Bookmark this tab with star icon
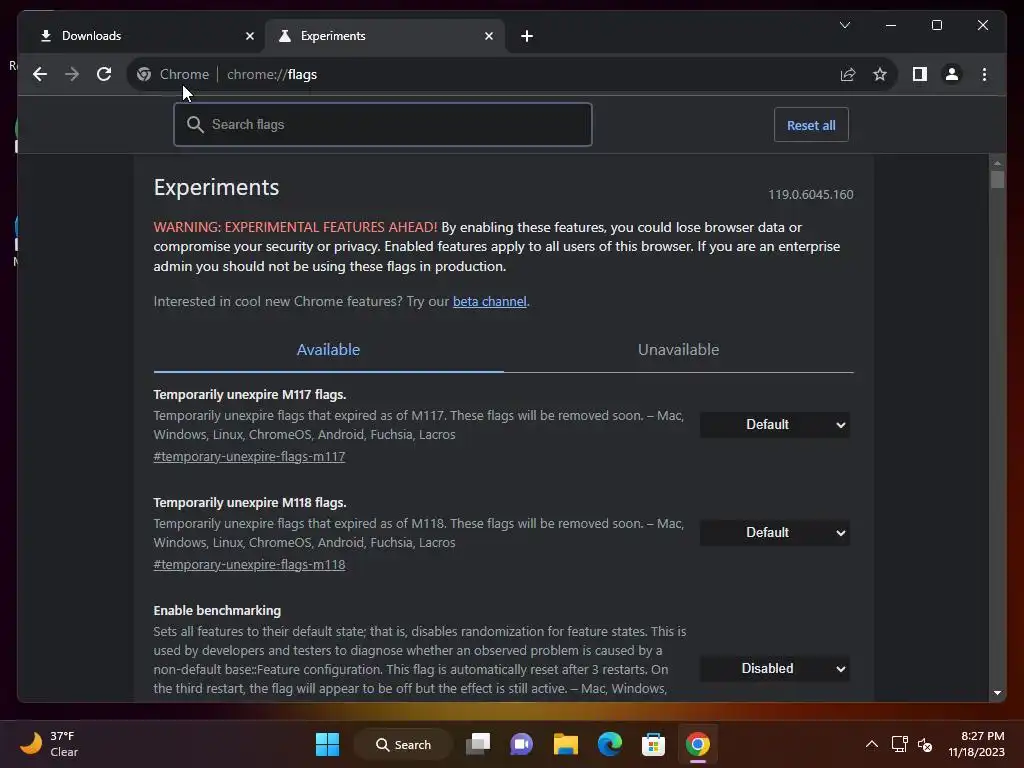 [880, 74]
